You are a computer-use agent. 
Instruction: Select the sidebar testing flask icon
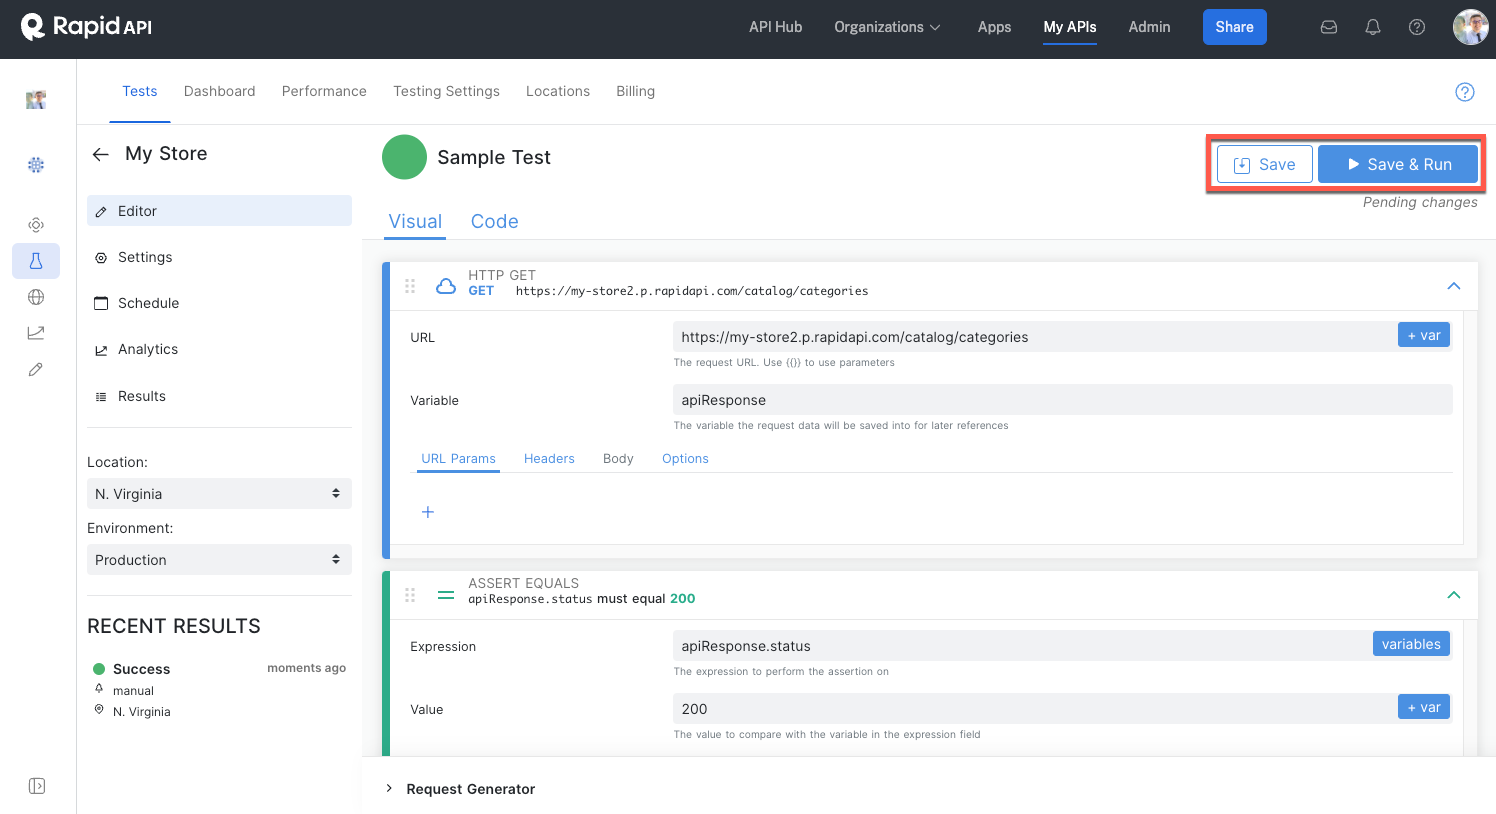tap(36, 261)
